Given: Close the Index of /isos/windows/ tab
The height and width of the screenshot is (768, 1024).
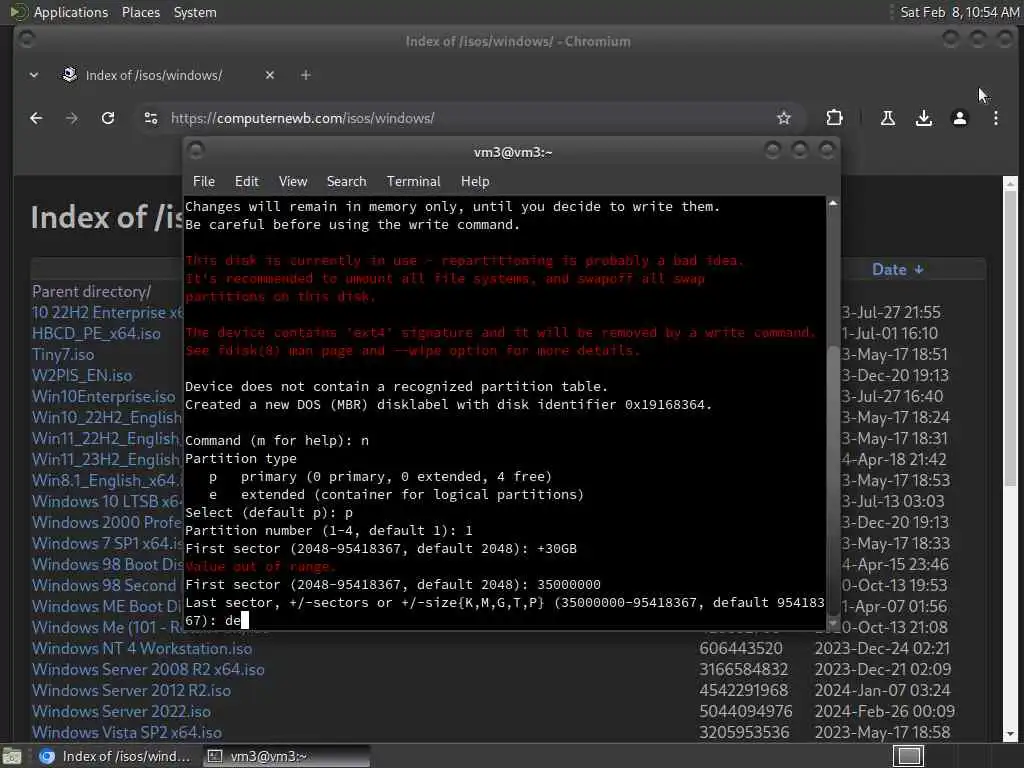Looking at the screenshot, I should click(x=270, y=75).
